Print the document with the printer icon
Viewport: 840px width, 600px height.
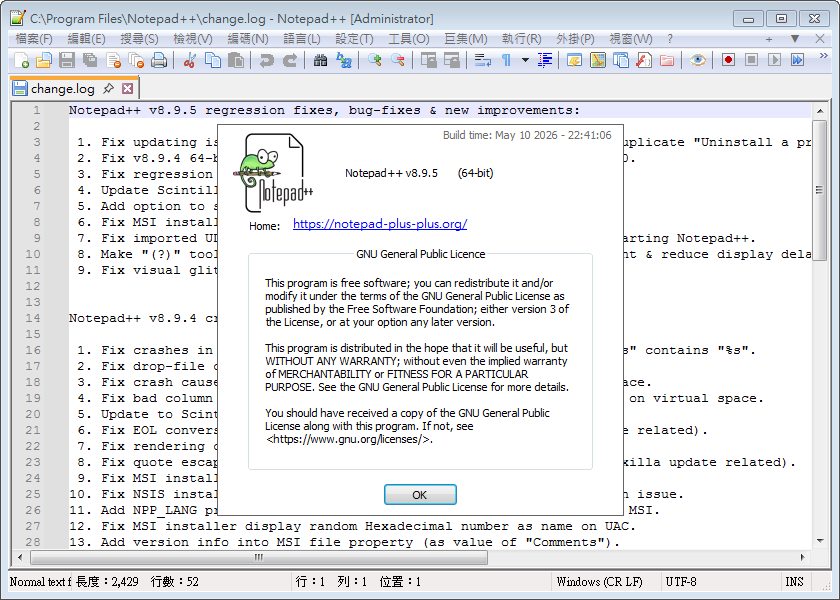[159, 60]
